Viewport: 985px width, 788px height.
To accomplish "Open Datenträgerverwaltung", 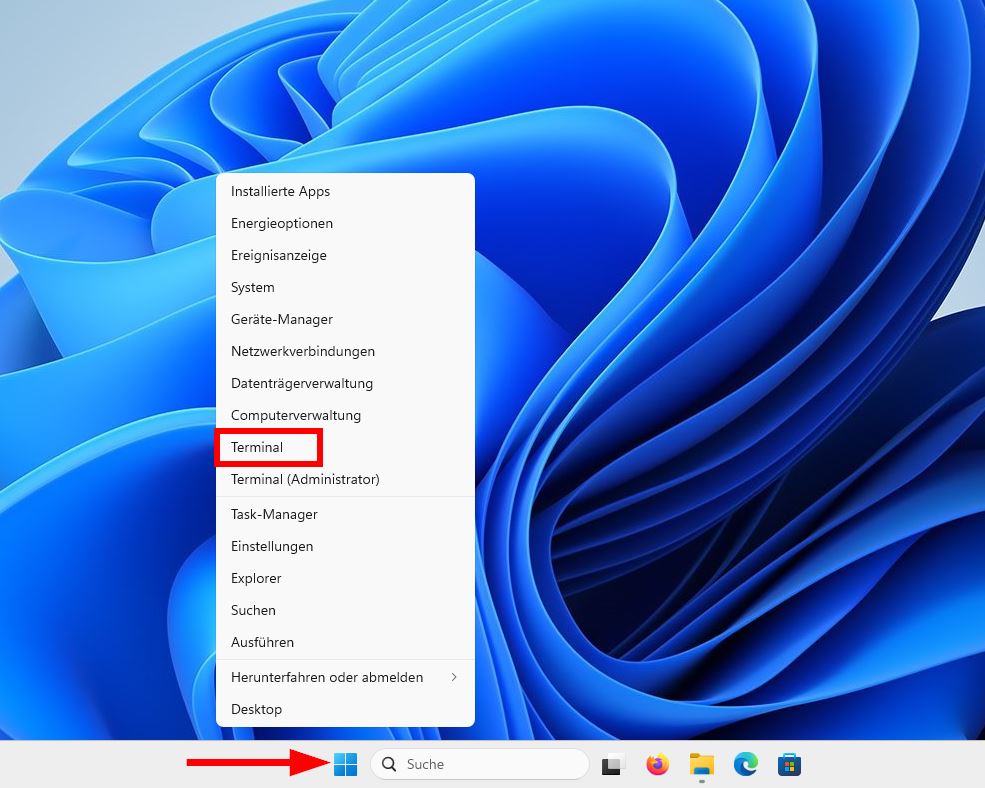I will pyautogui.click(x=302, y=383).
